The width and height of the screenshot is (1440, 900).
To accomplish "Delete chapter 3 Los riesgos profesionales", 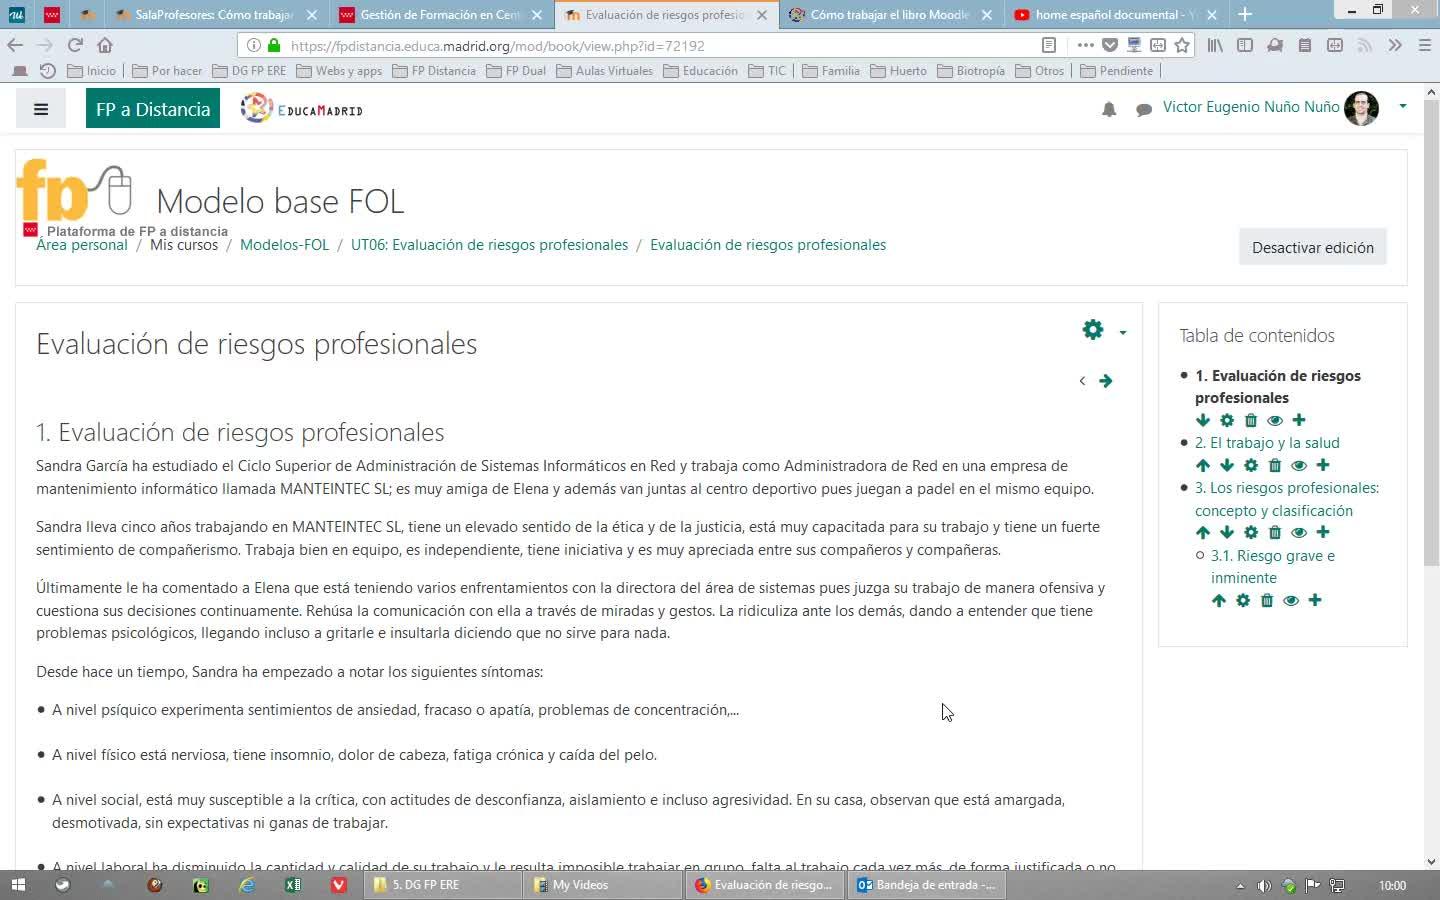I will [1275, 532].
